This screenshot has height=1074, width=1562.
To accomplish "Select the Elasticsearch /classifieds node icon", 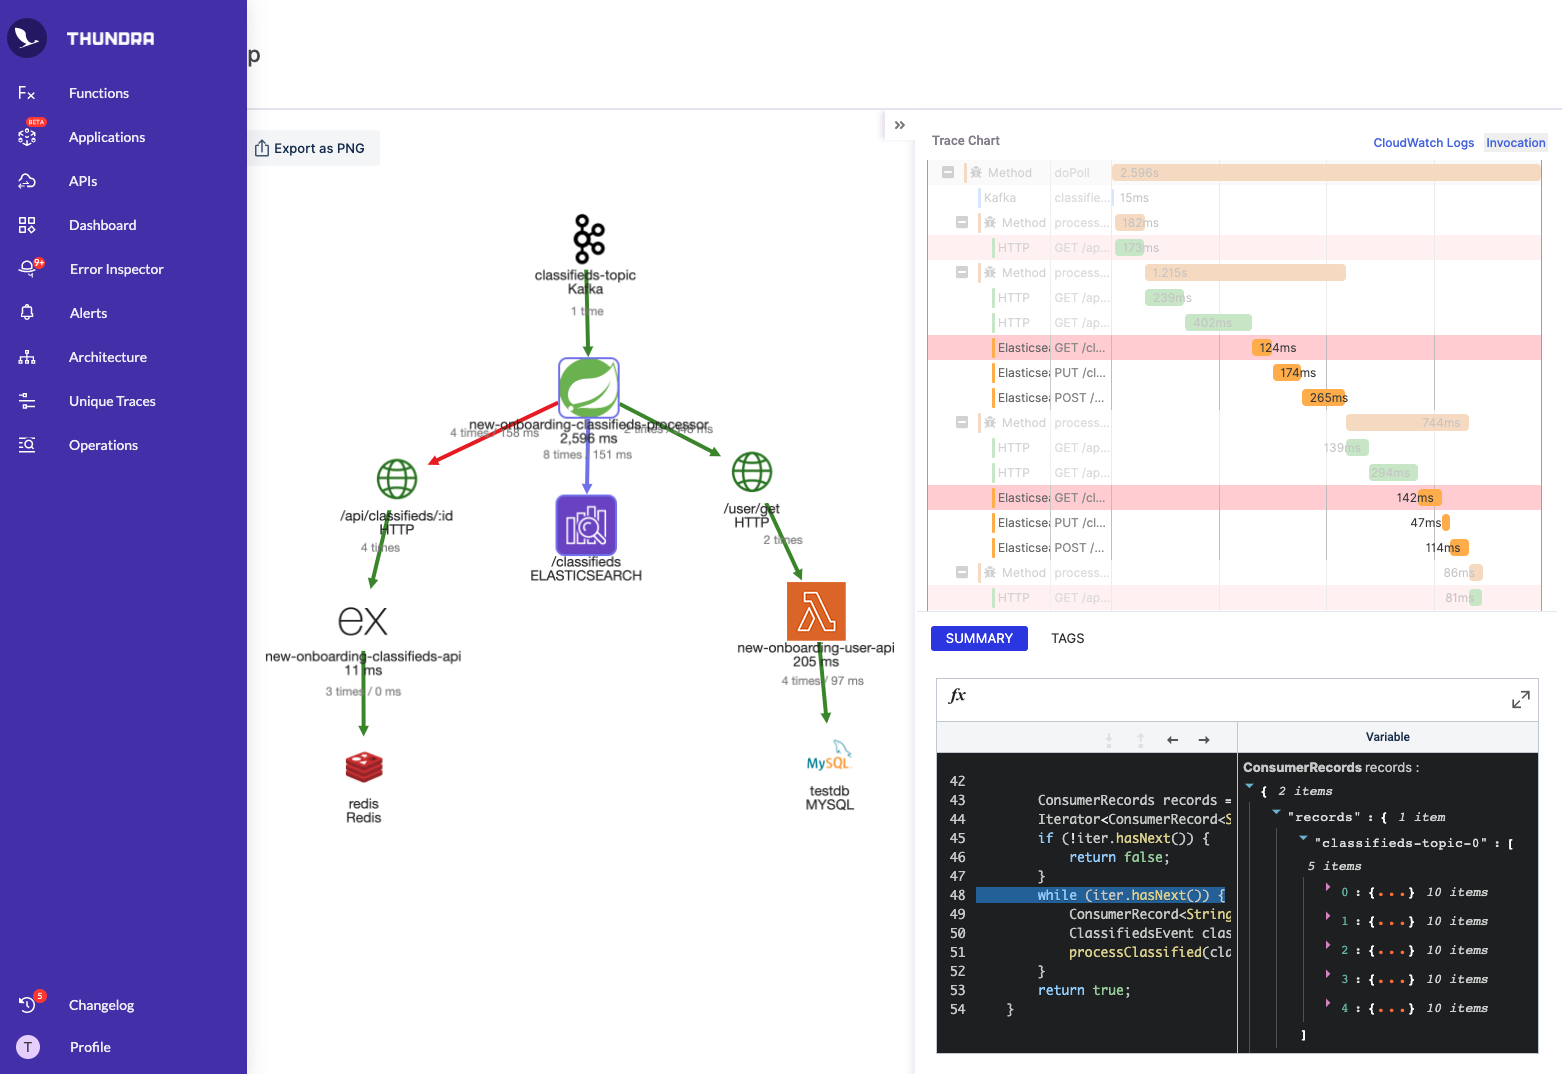I will click(586, 525).
